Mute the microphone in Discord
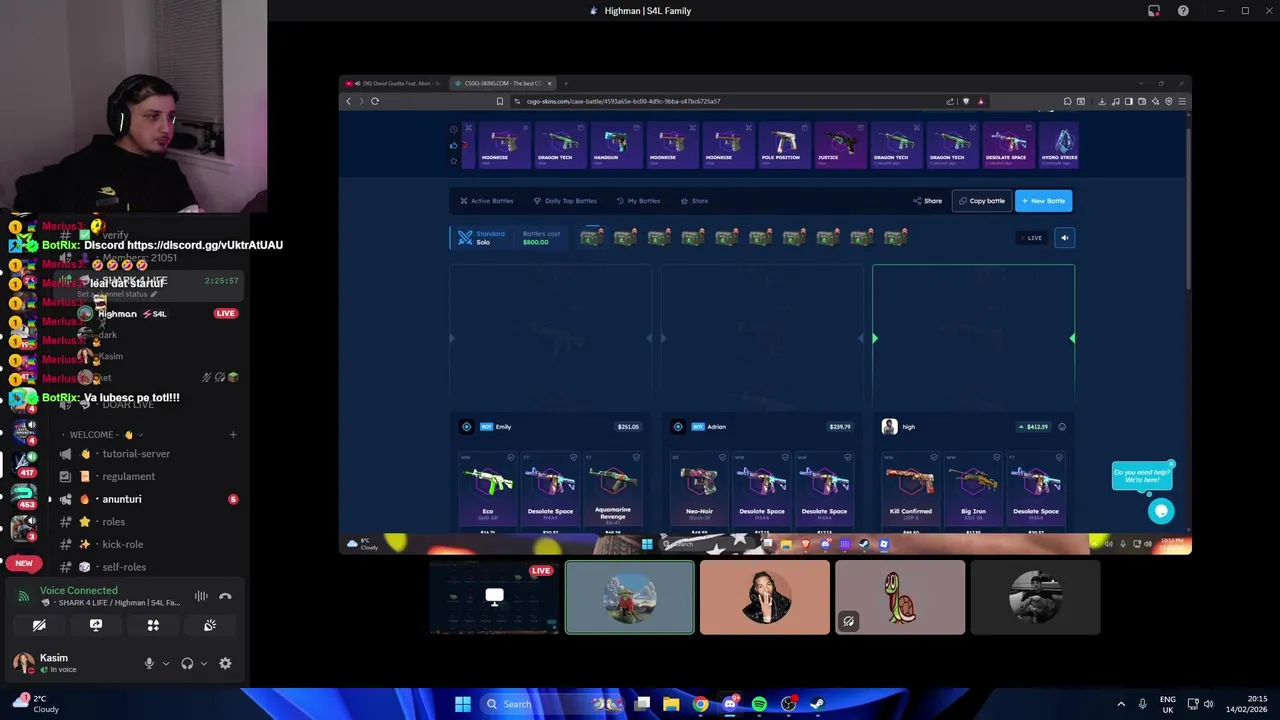Screen dimensions: 1280x720 [149, 663]
